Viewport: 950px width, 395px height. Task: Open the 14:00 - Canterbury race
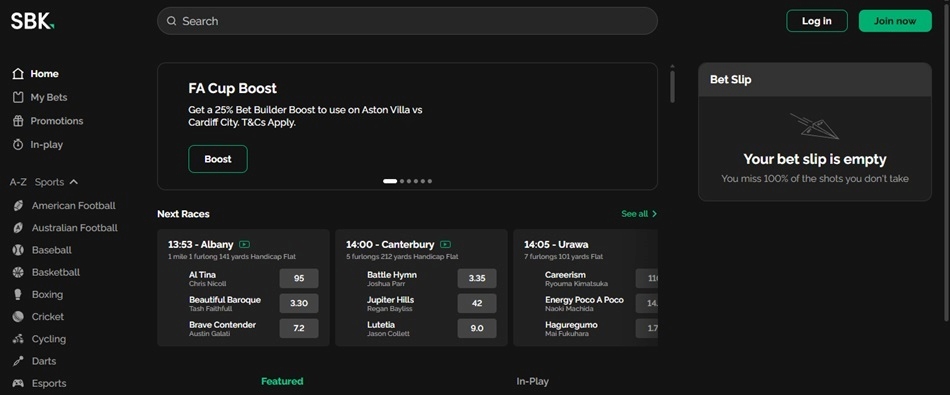coord(390,245)
